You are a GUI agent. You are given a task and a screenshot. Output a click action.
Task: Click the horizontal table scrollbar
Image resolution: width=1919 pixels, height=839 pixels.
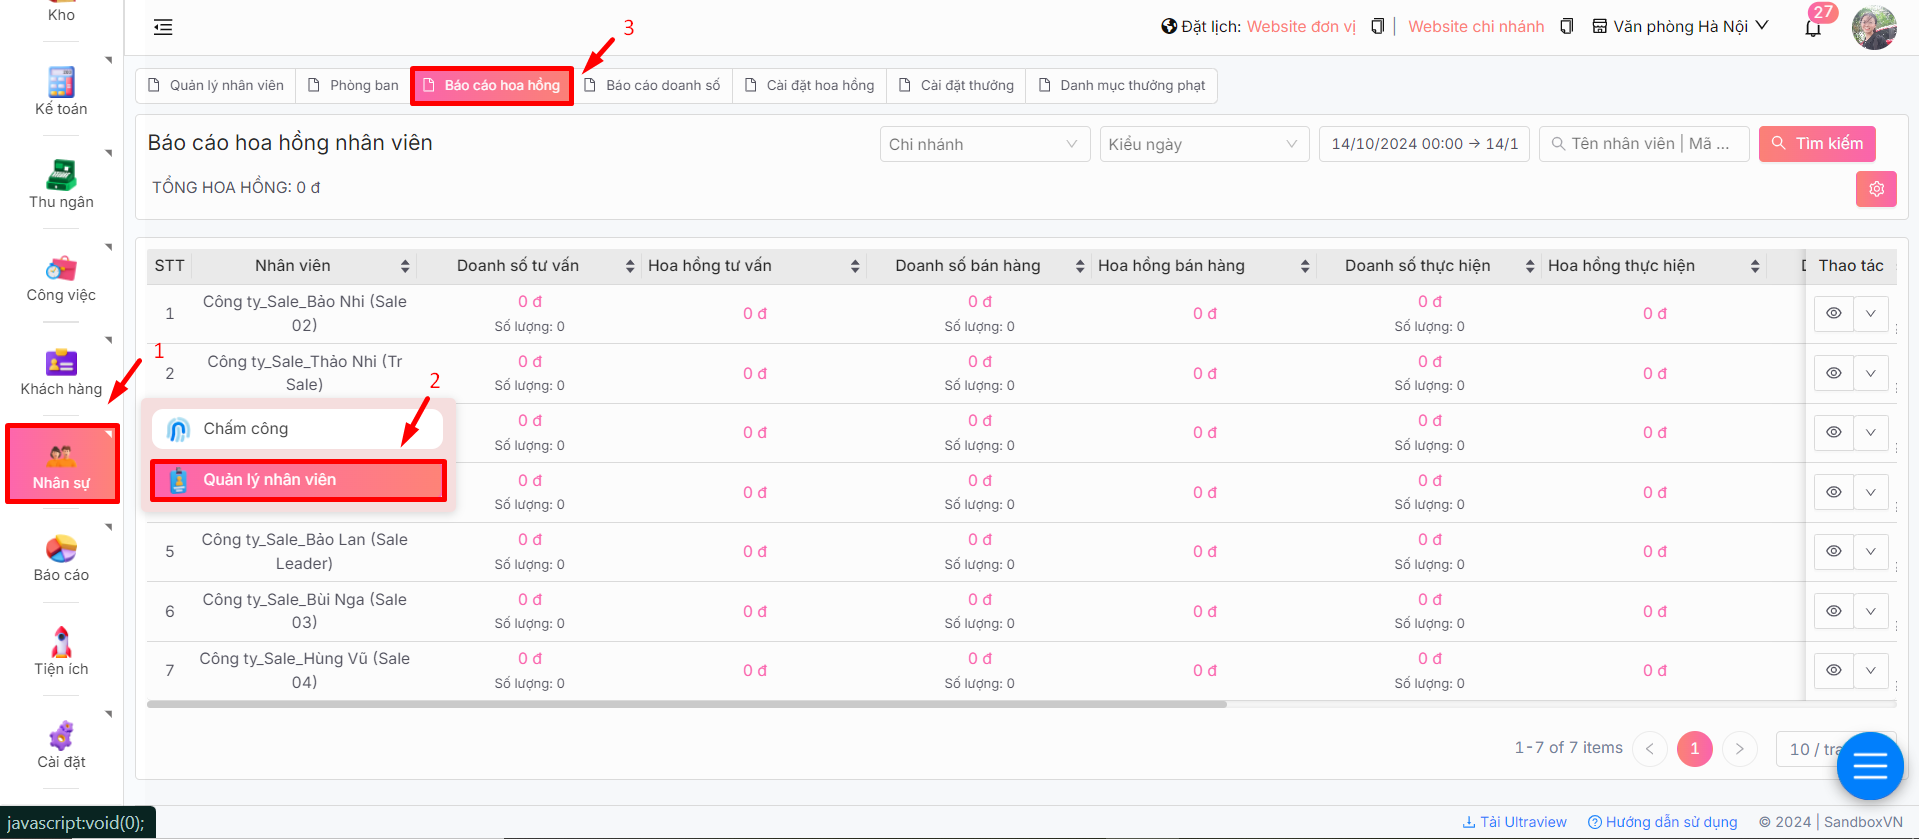tap(686, 705)
